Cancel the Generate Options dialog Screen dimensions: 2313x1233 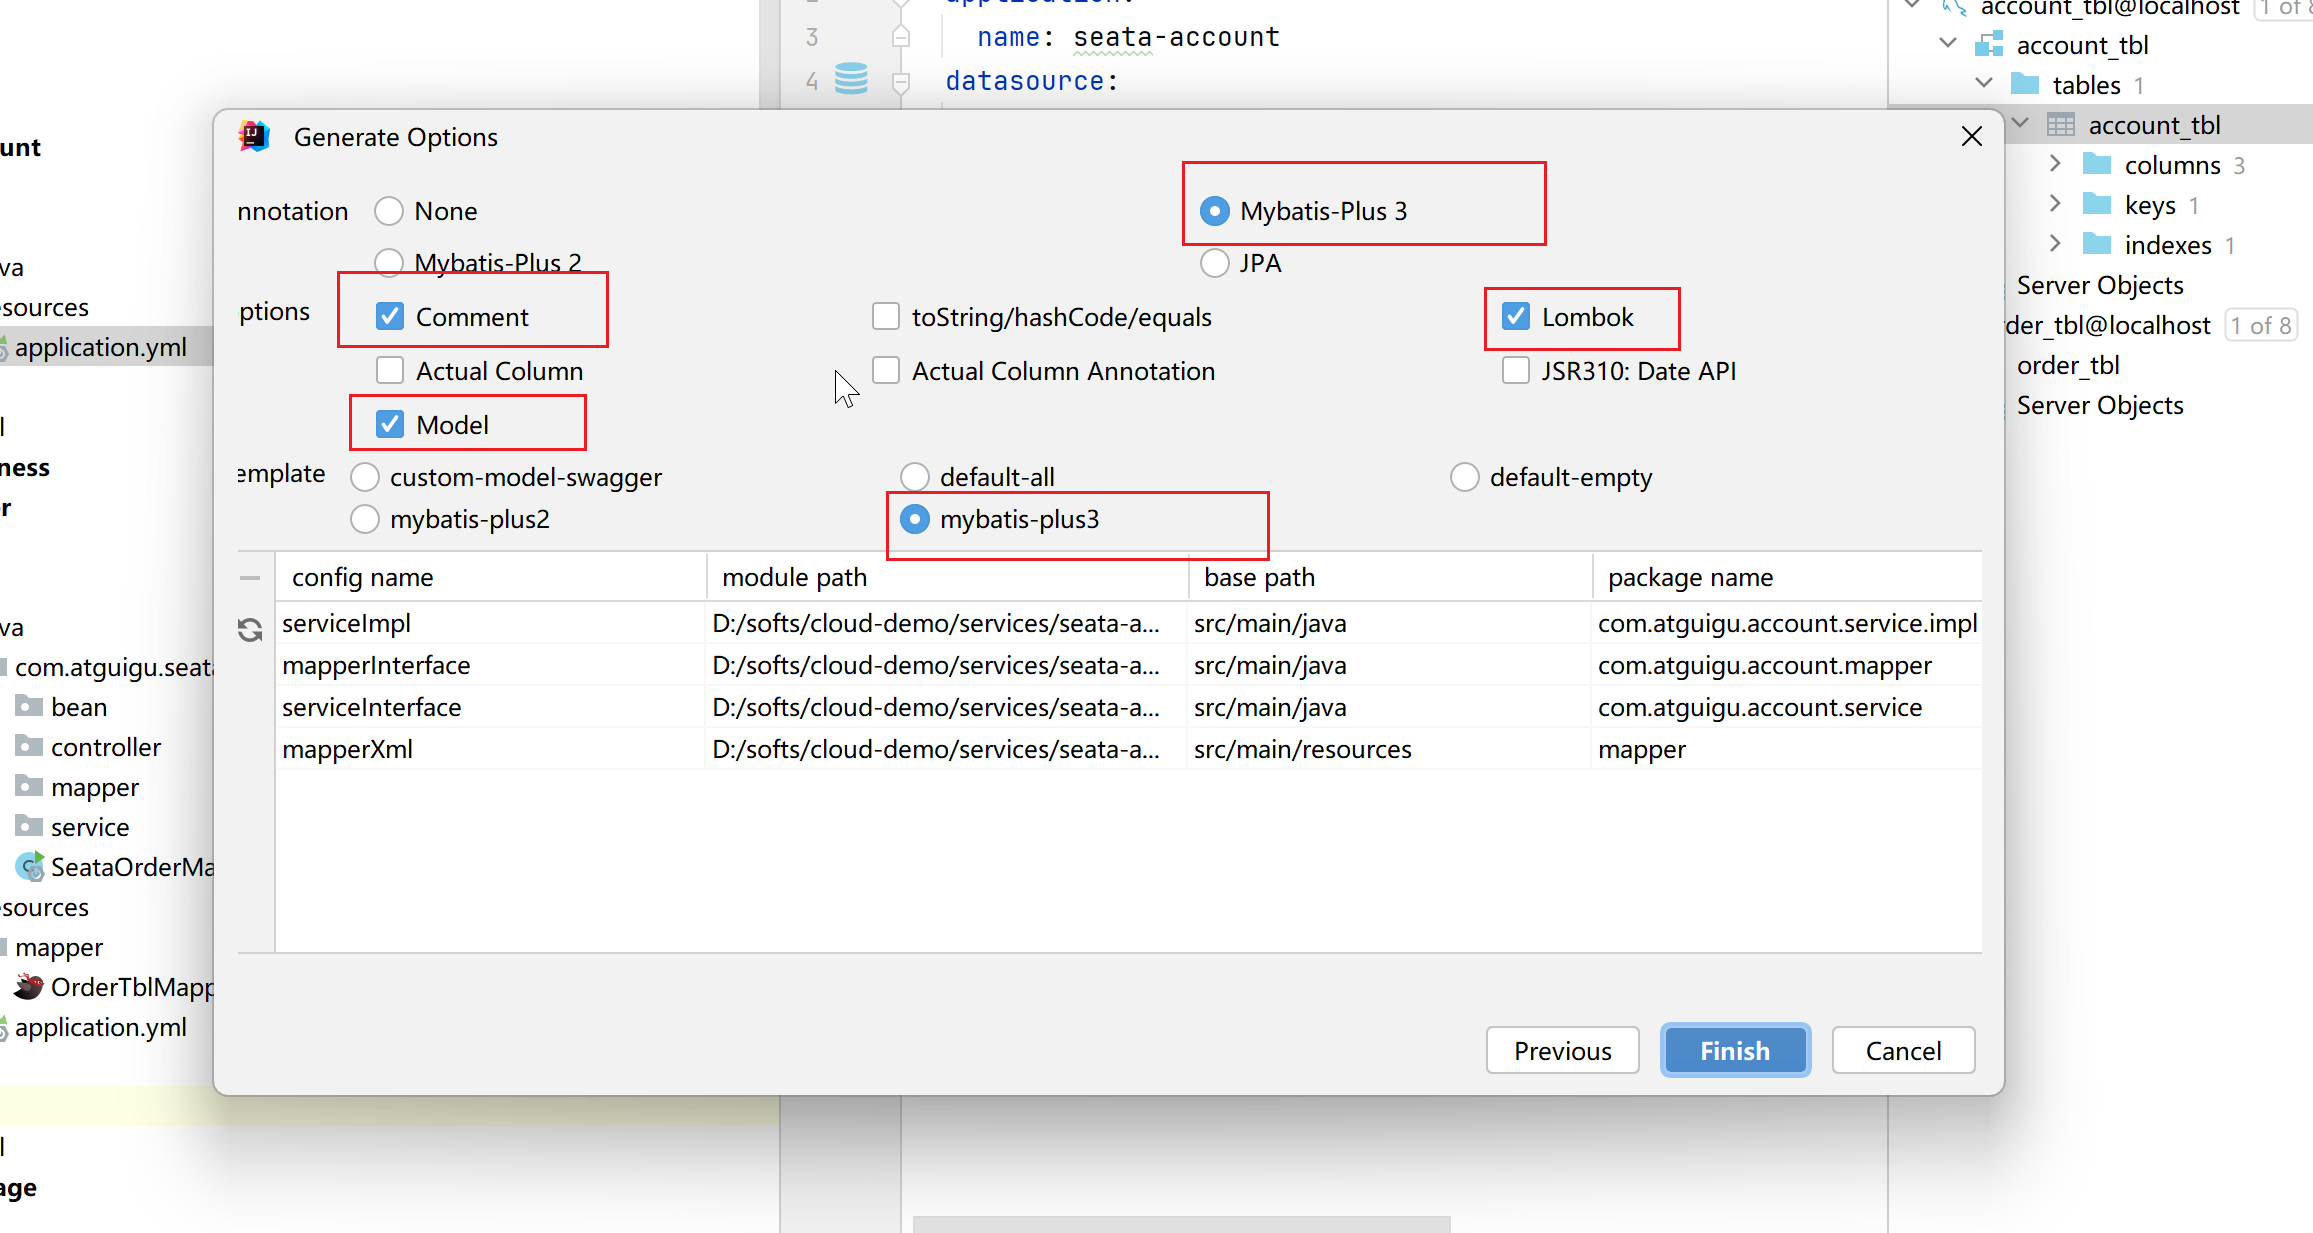pyautogui.click(x=1903, y=1051)
